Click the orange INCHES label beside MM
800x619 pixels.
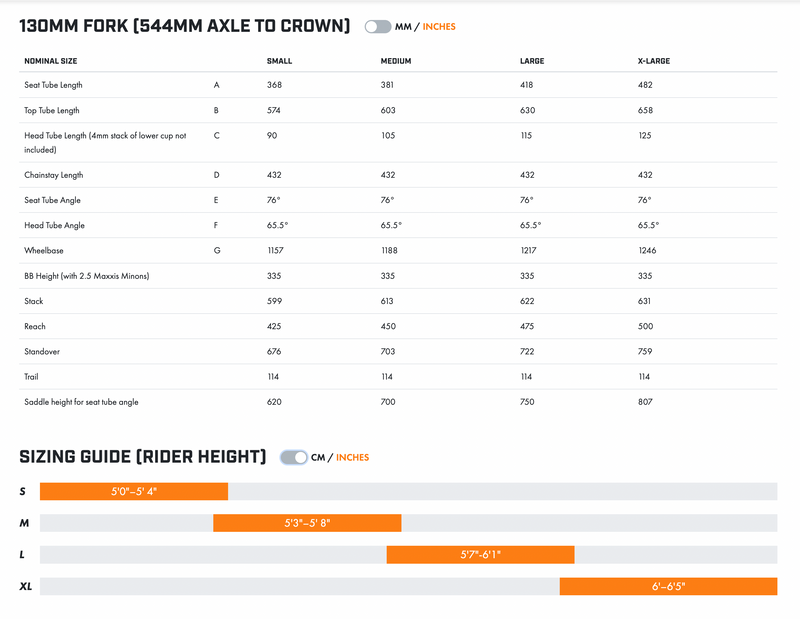click(x=439, y=27)
